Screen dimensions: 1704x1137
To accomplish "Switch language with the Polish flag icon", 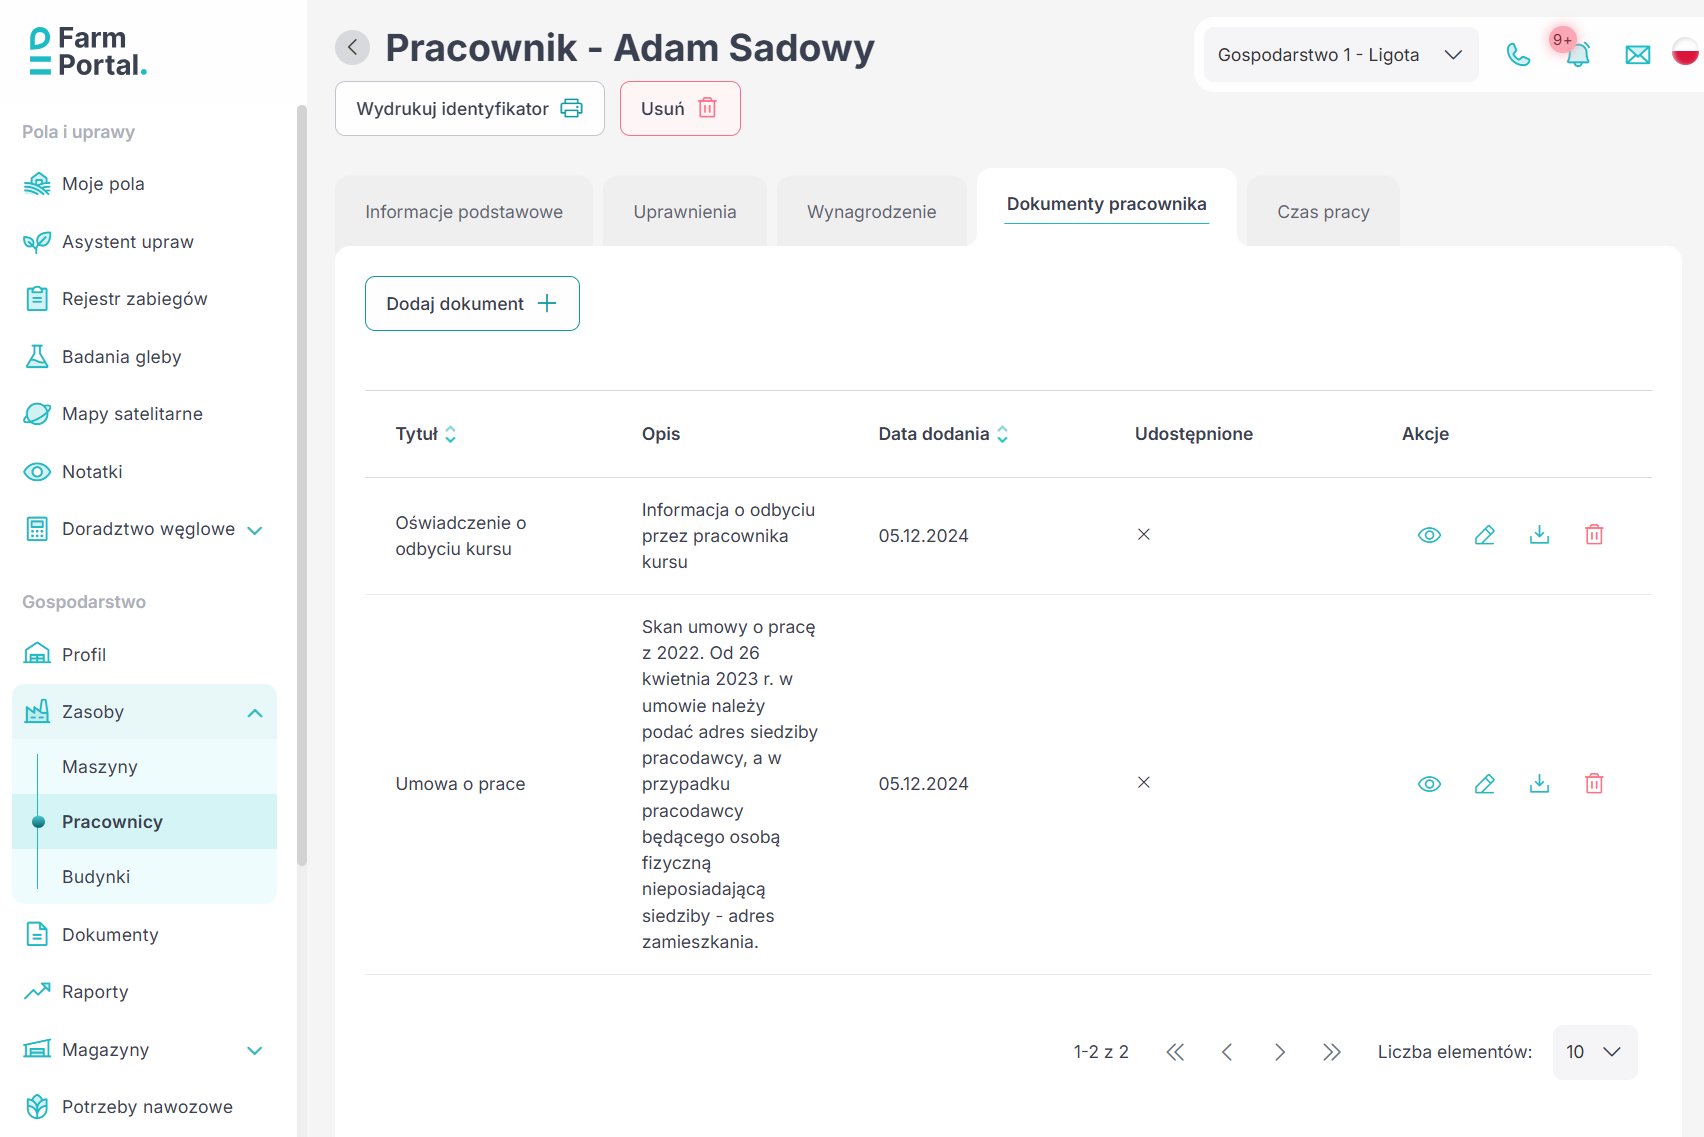I will [1686, 52].
